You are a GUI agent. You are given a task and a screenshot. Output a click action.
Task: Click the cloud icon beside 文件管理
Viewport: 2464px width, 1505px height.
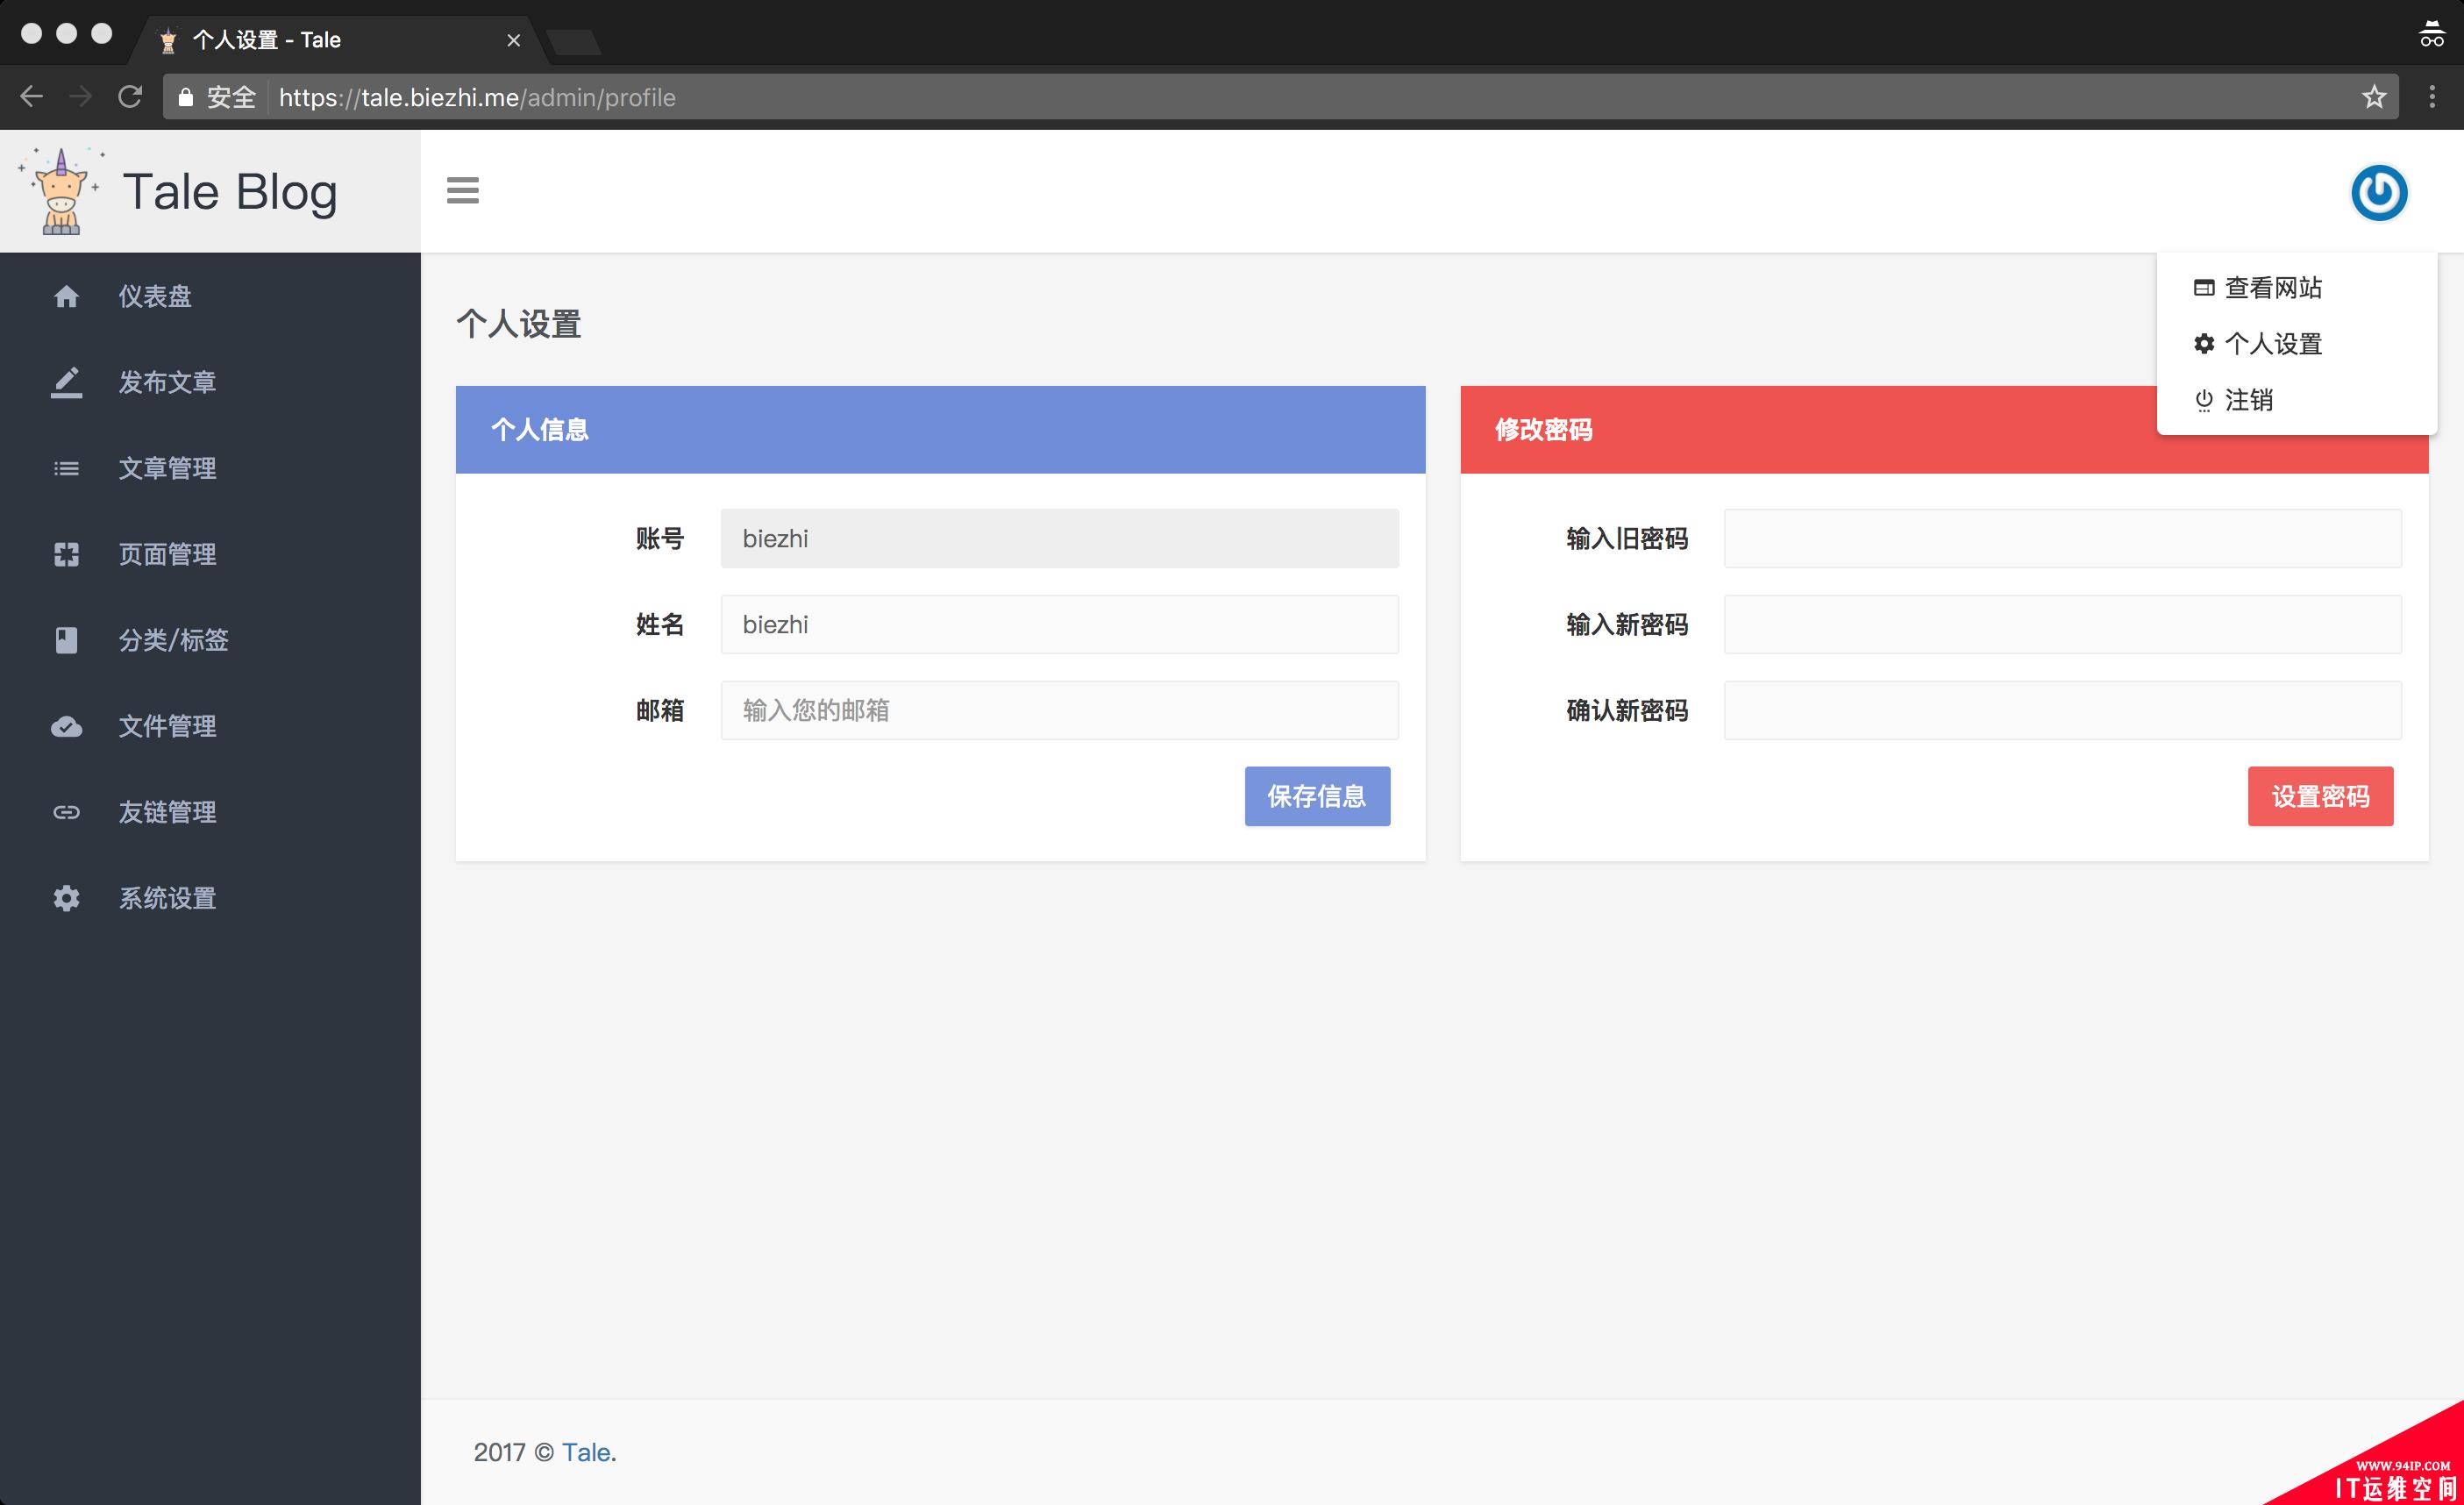(x=66, y=726)
